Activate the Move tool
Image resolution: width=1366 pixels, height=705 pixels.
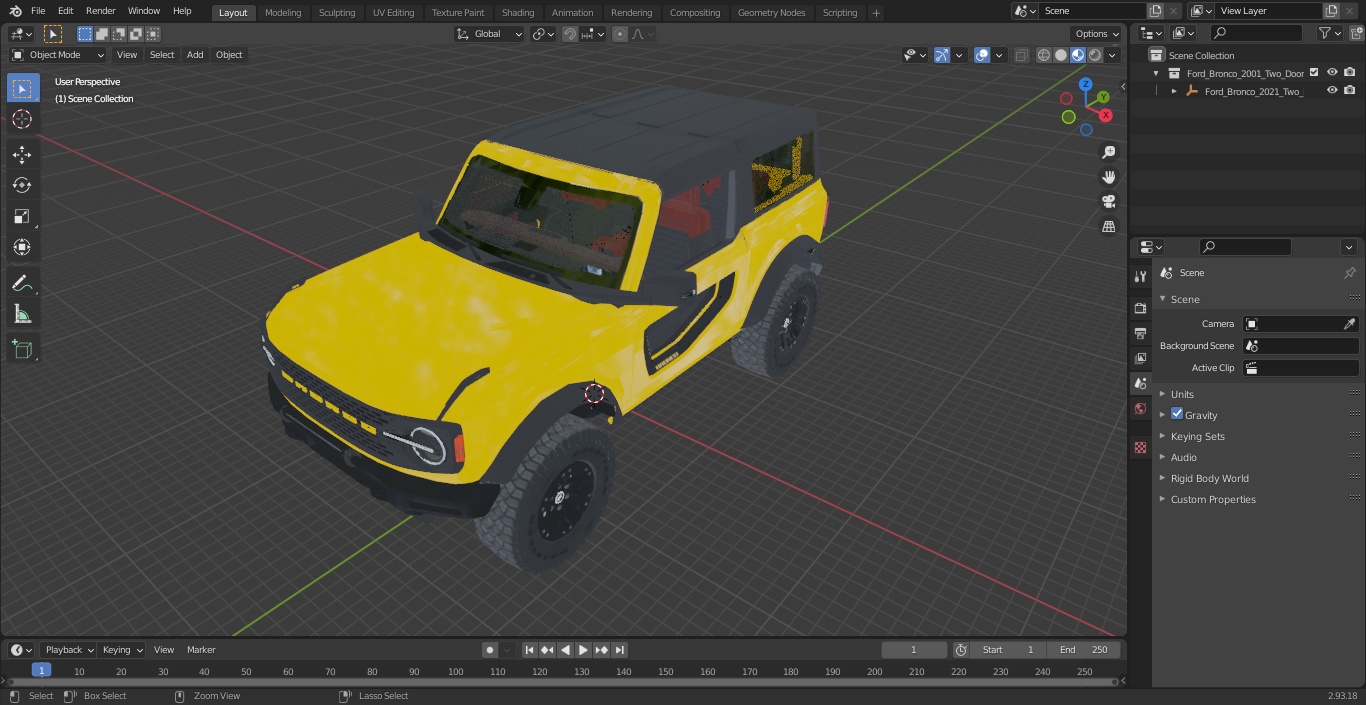click(22, 154)
